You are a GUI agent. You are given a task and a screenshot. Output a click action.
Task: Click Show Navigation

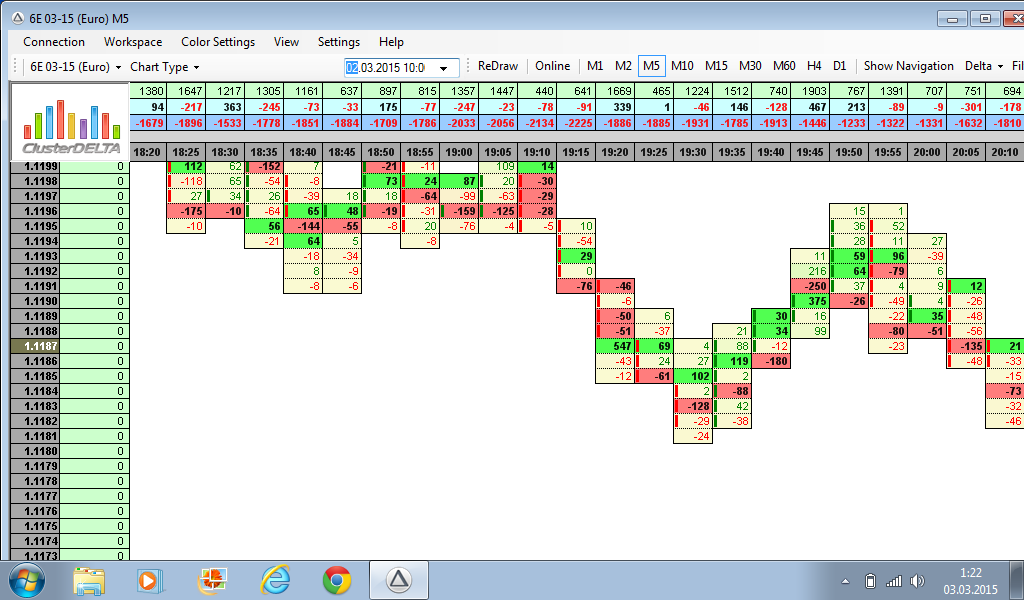point(908,66)
